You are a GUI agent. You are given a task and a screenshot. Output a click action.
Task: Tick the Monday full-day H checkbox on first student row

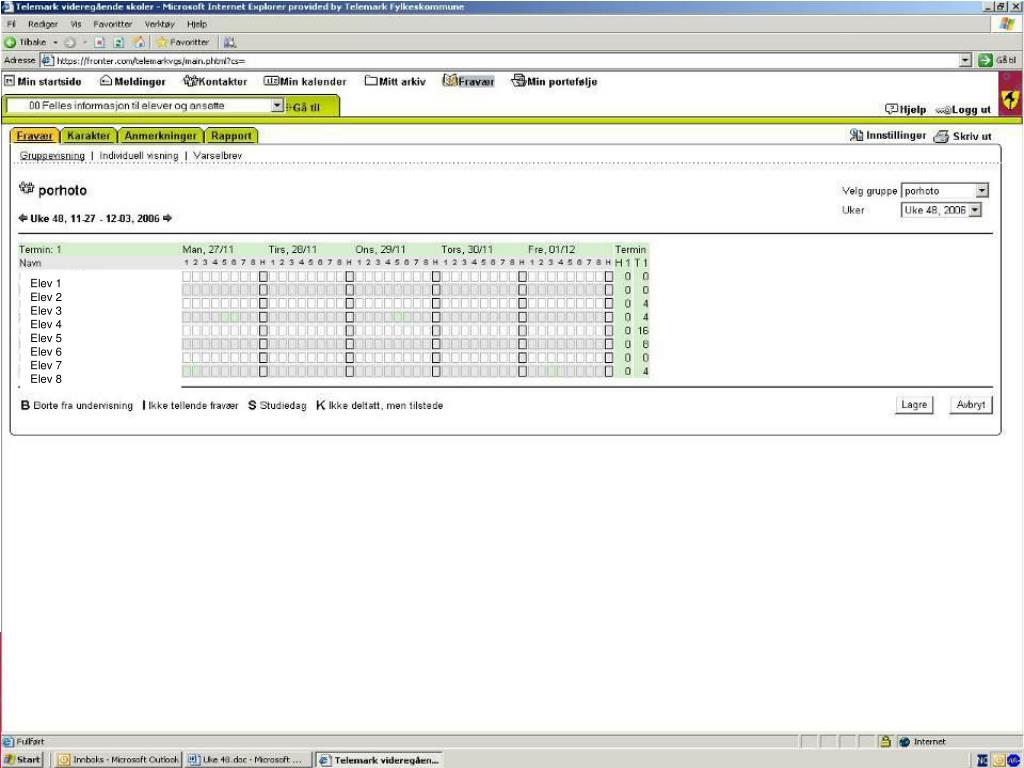pos(264,276)
